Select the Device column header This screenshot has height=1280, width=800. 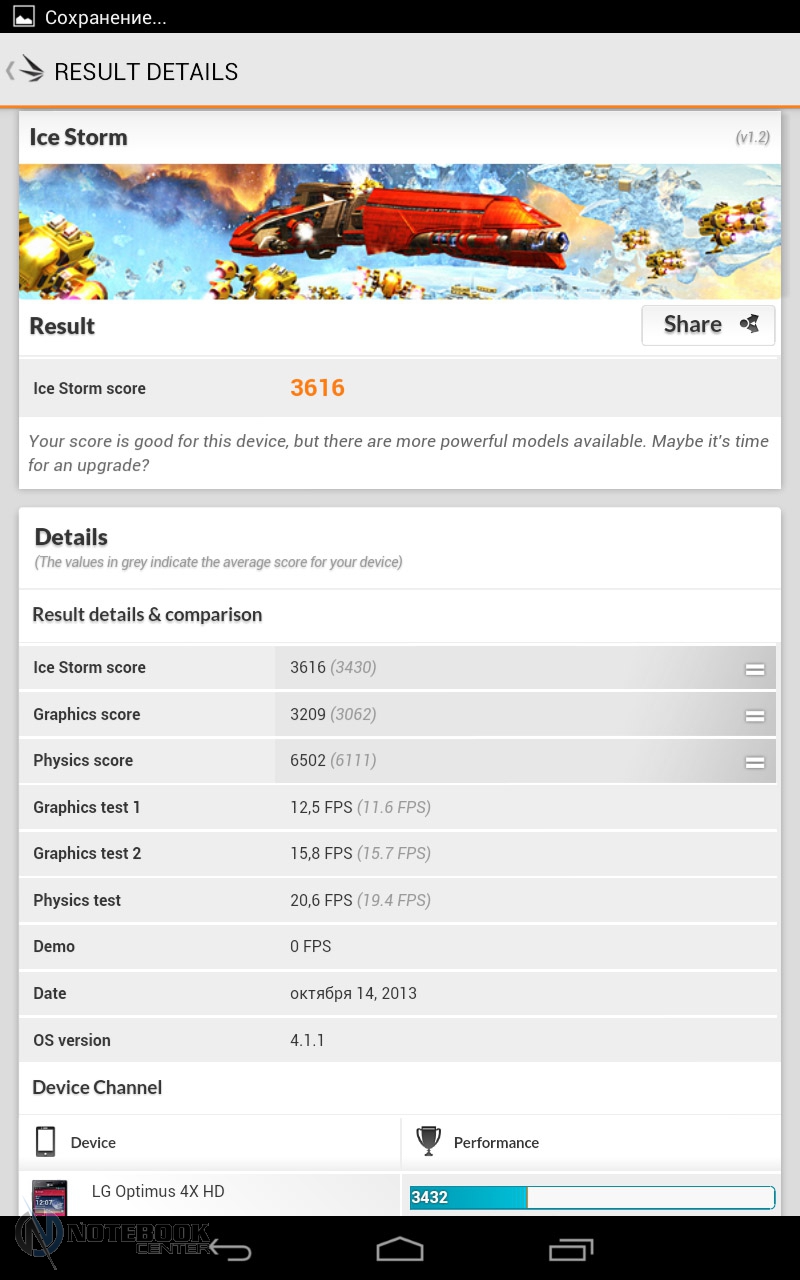(93, 1142)
